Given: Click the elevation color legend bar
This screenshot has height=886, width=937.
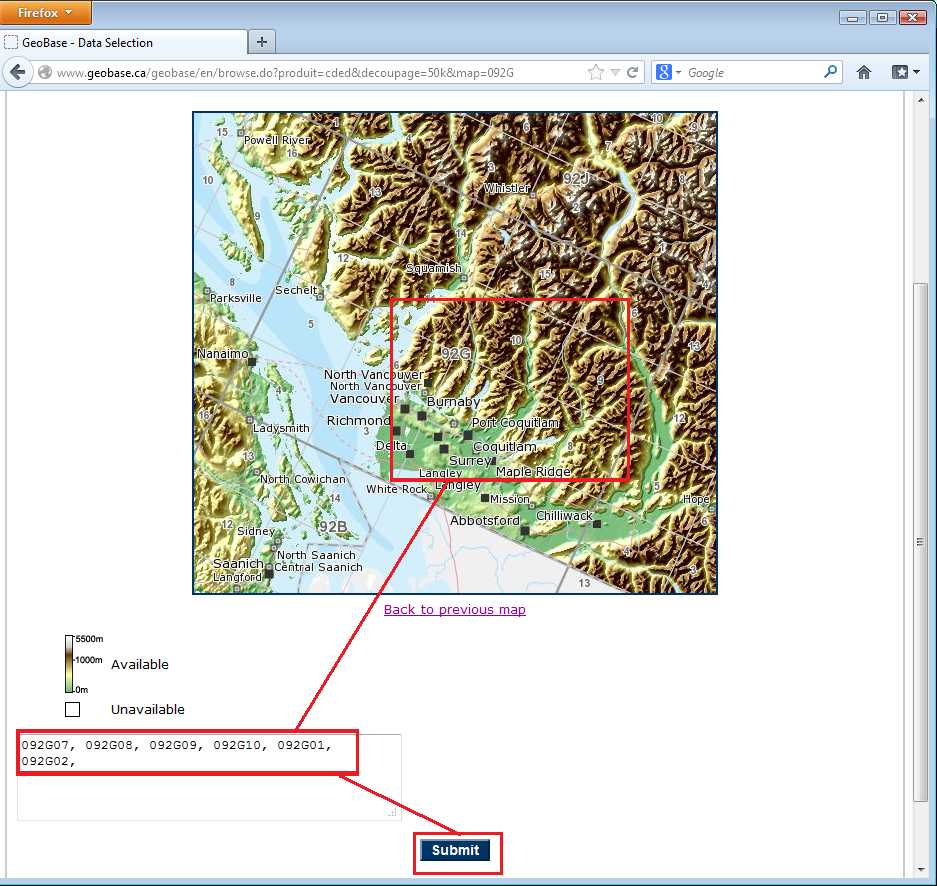Looking at the screenshot, I should point(70,664).
